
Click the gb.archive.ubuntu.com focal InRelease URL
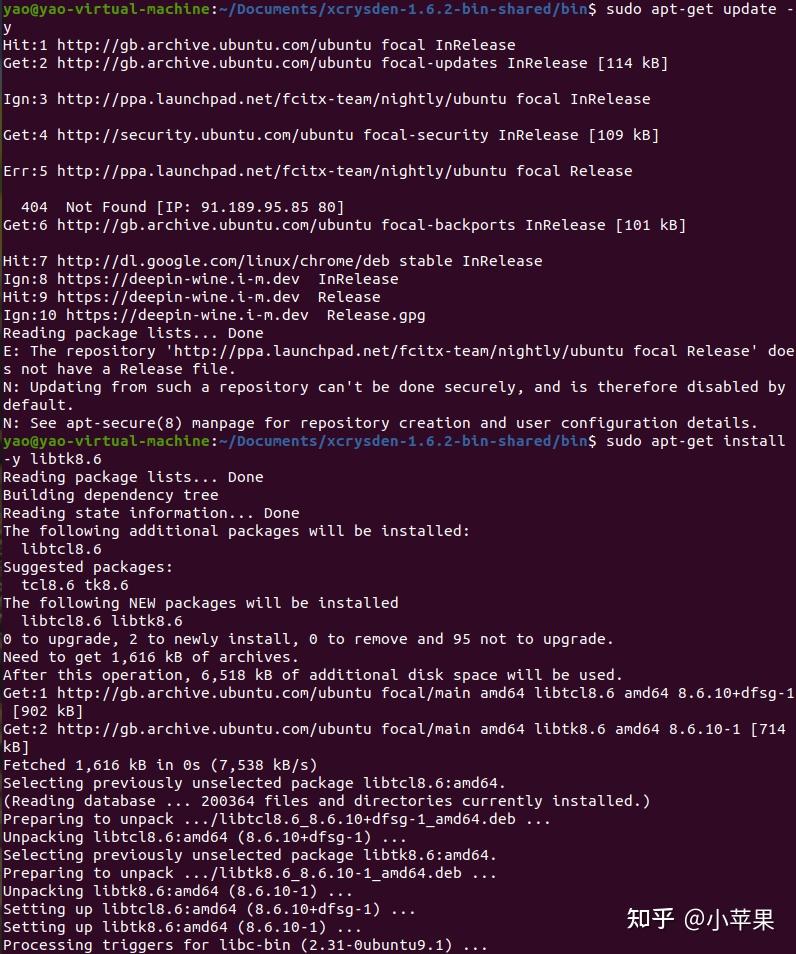coord(214,45)
